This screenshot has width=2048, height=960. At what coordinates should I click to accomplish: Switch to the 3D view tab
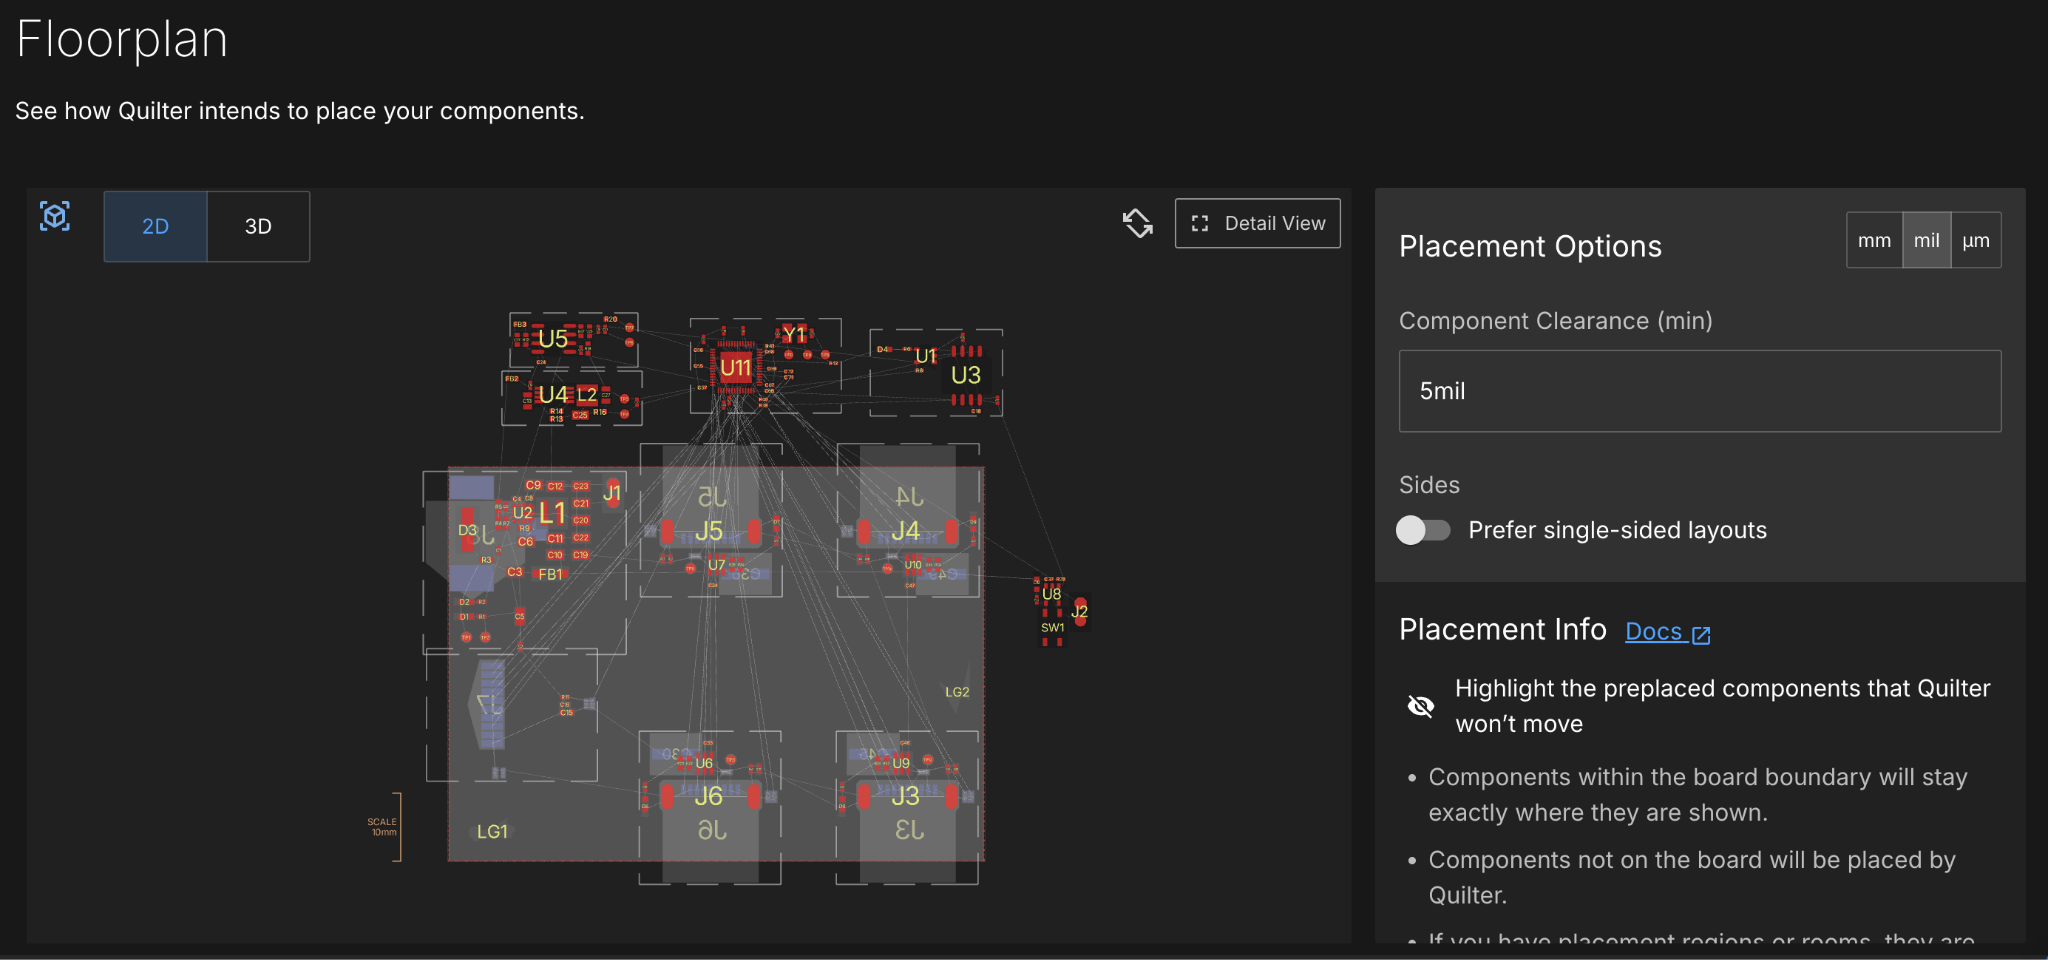coord(258,226)
